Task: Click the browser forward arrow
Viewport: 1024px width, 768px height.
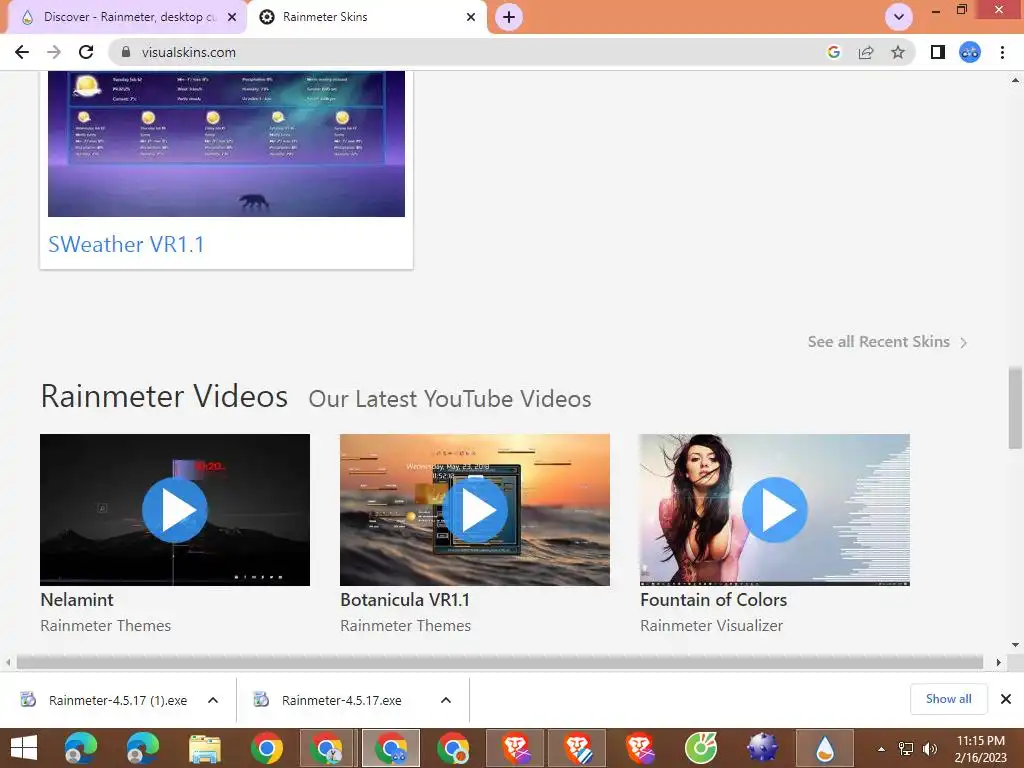Action: pyautogui.click(x=54, y=52)
